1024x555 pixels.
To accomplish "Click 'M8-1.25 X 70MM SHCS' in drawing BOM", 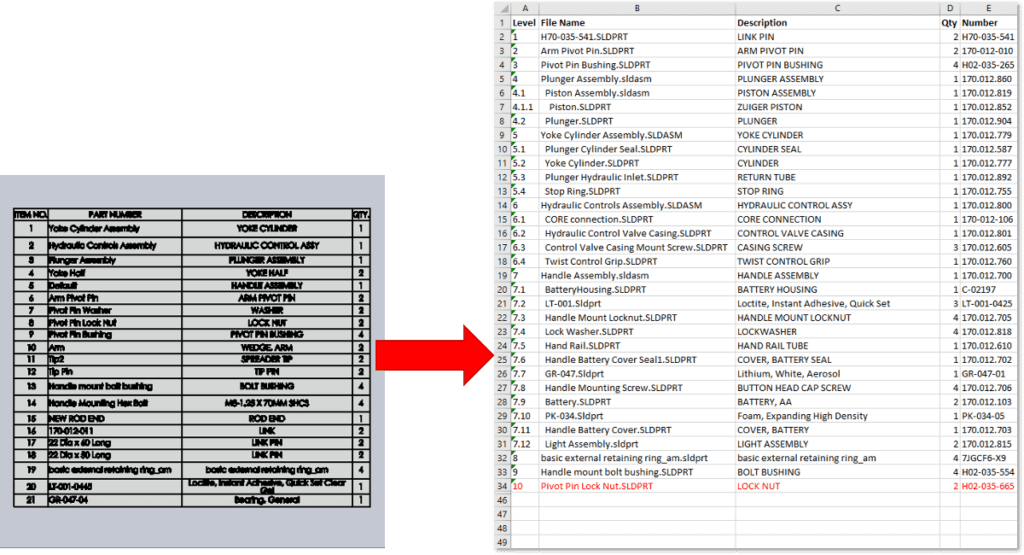I will (266, 404).
